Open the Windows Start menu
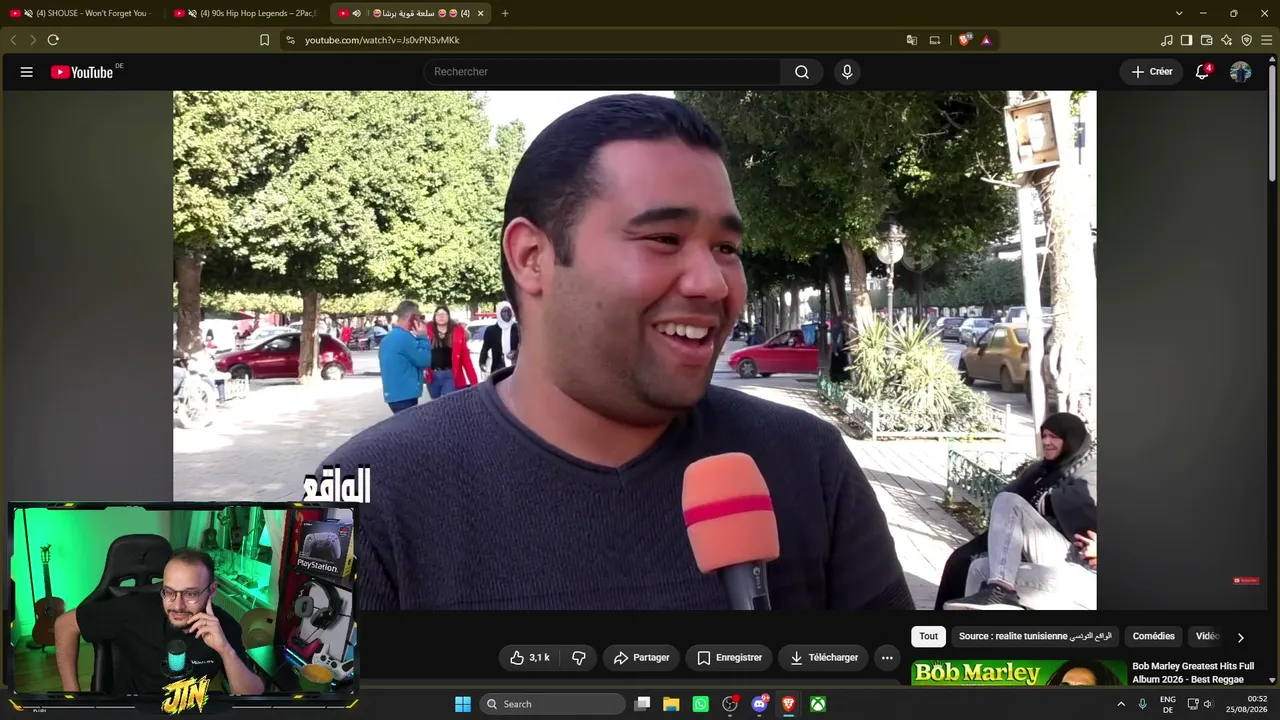This screenshot has width=1280, height=720. pos(463,704)
